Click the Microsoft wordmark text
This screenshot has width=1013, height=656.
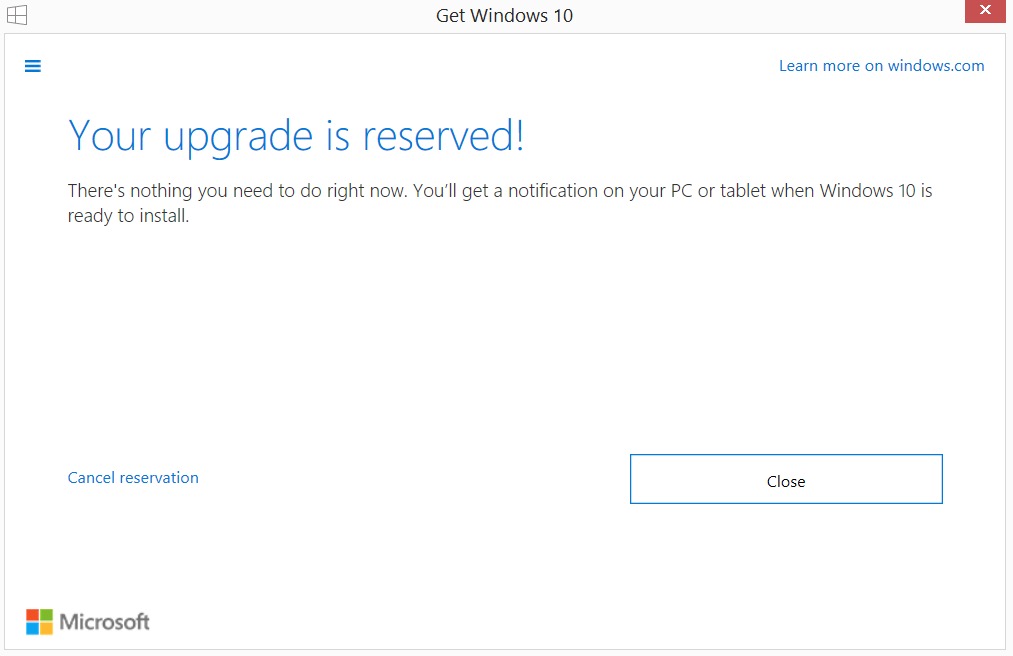click(105, 622)
